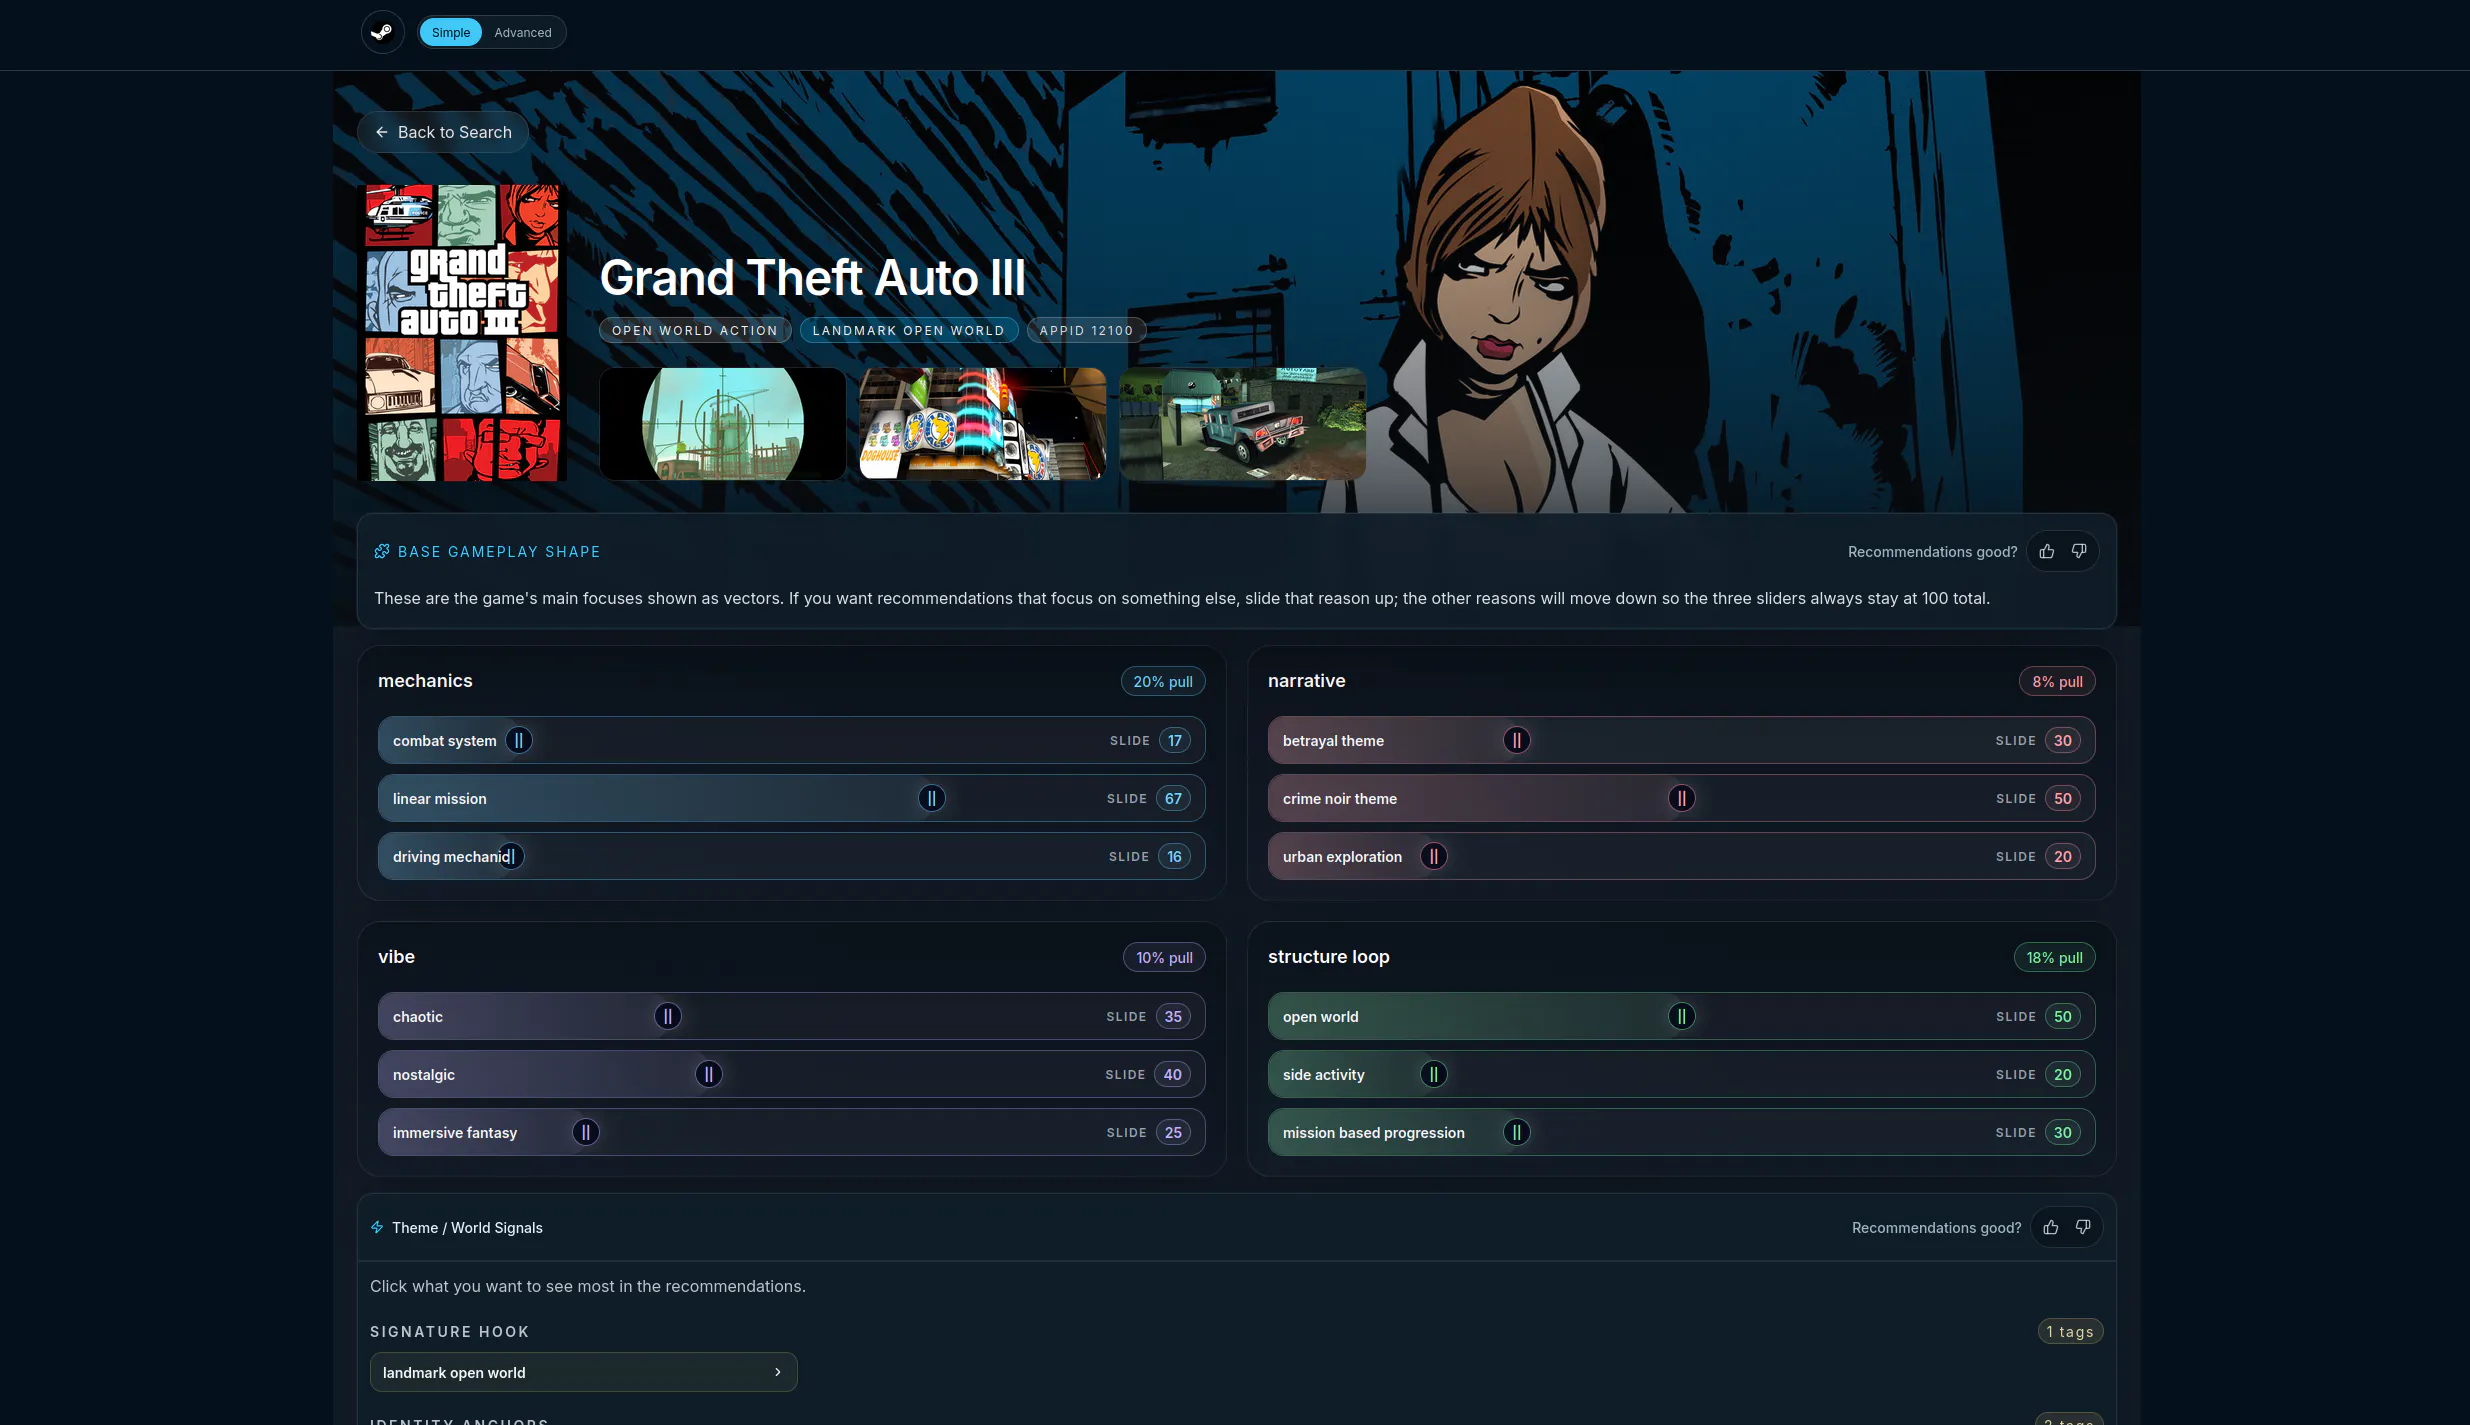Click the LANDMARK OPEN WORLD tag

tap(909, 330)
